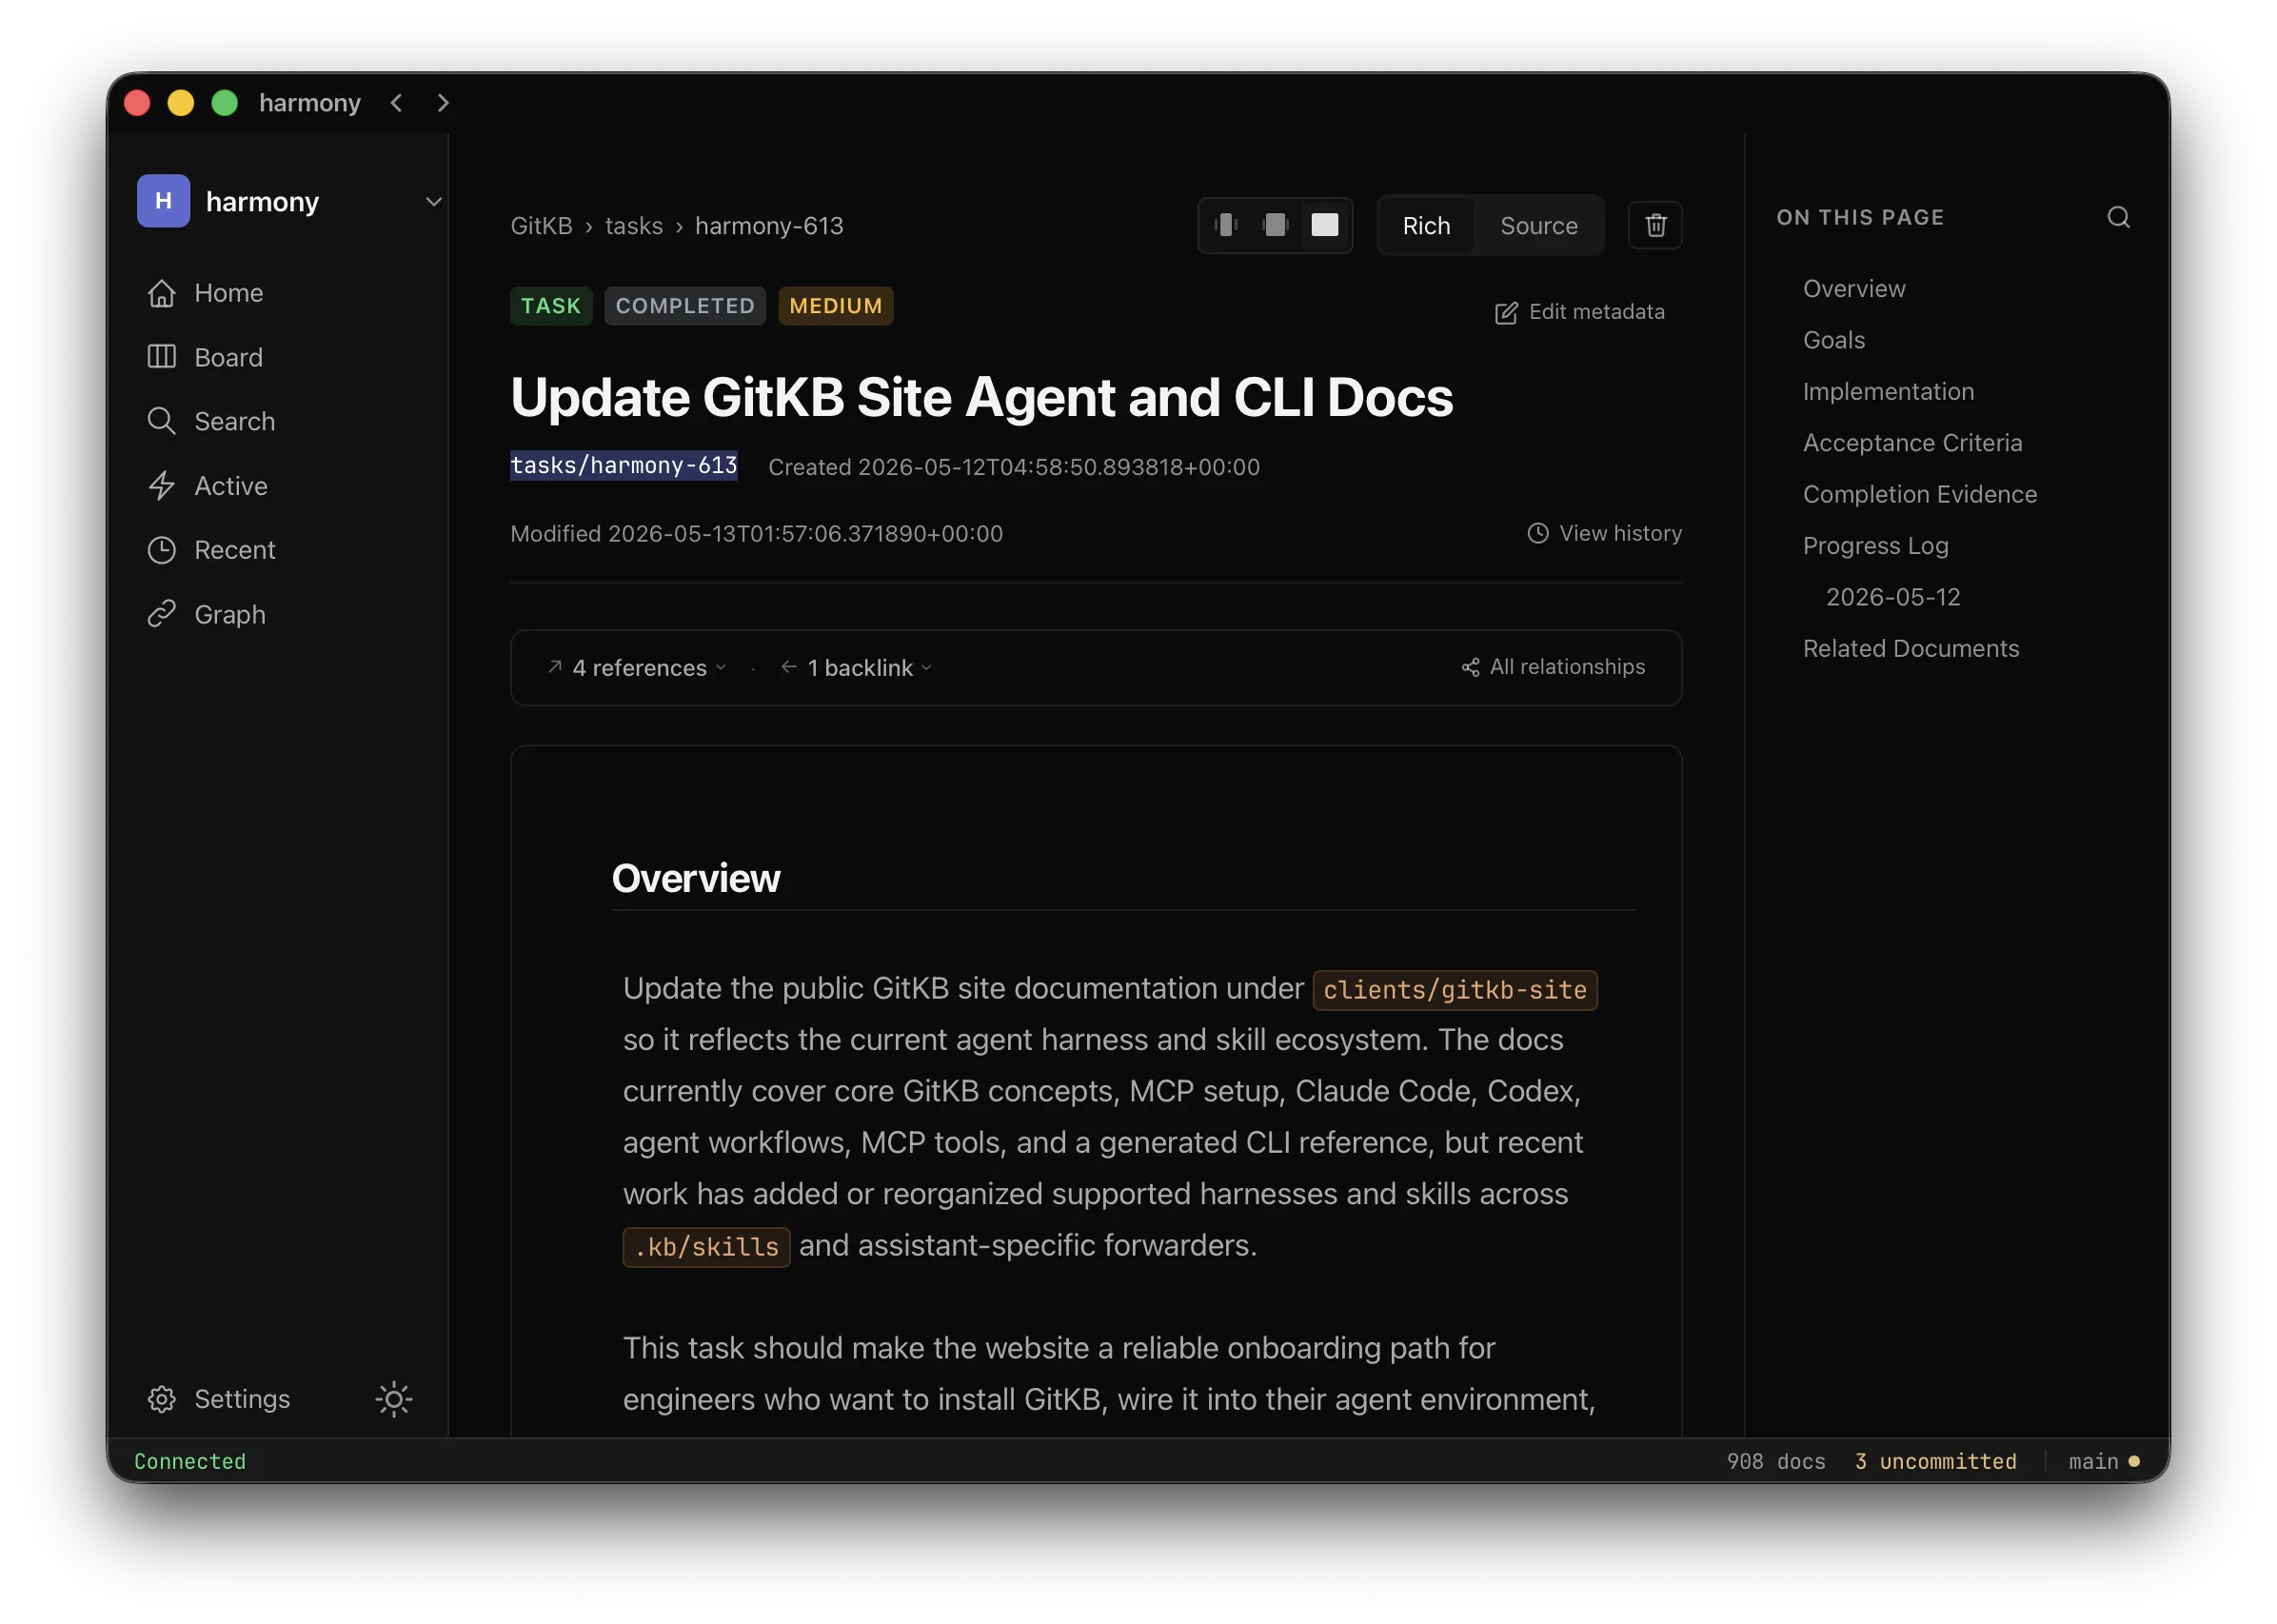Click ON THIS PAGE header
Image resolution: width=2277 pixels, height=1624 pixels.
(1860, 217)
